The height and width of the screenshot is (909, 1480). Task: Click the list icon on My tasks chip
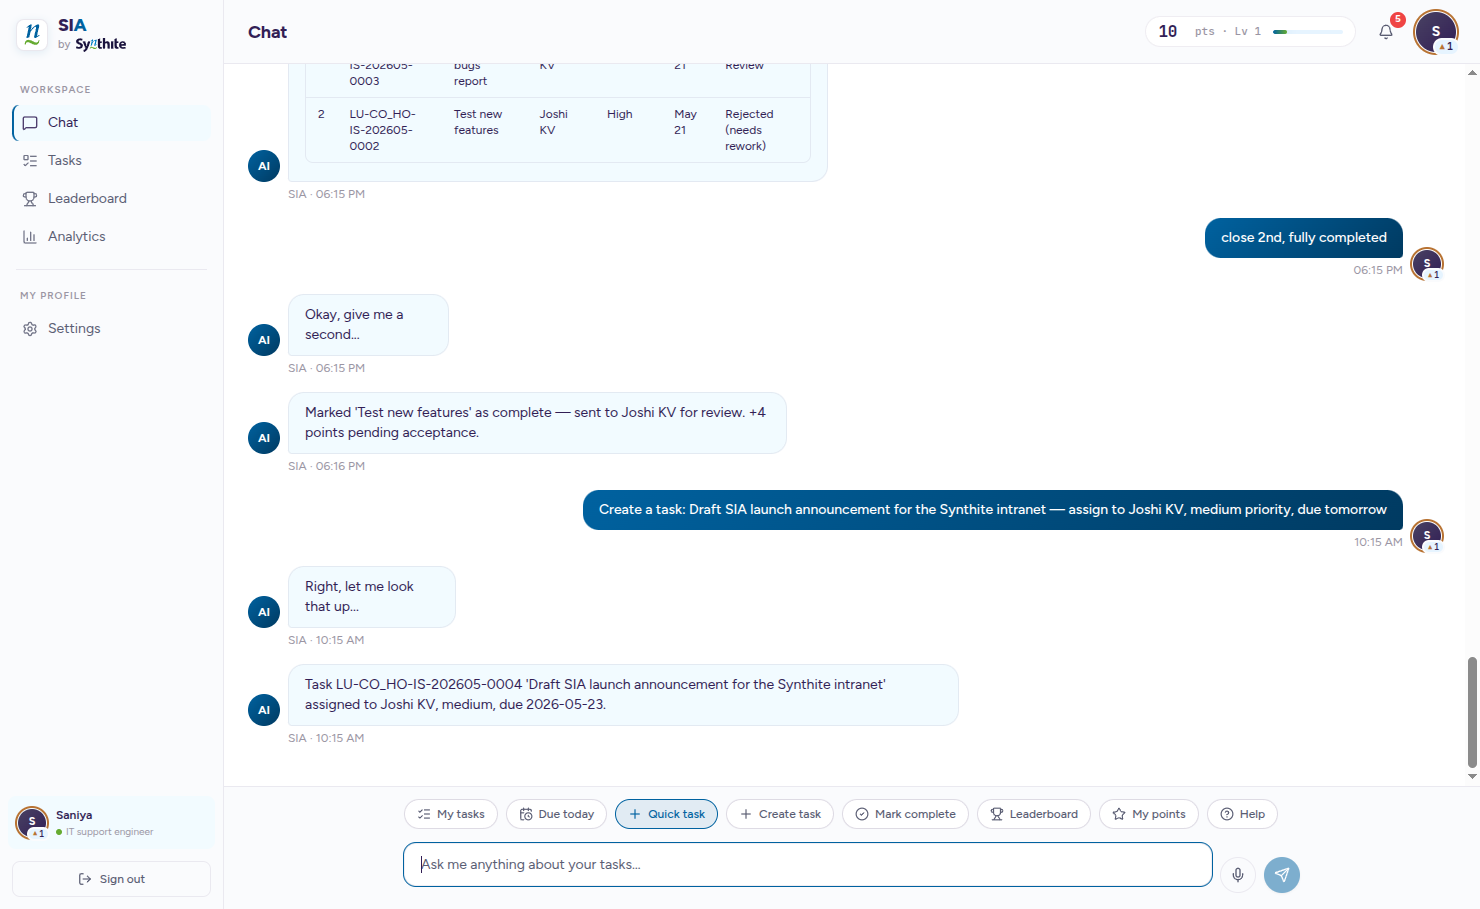(424, 814)
